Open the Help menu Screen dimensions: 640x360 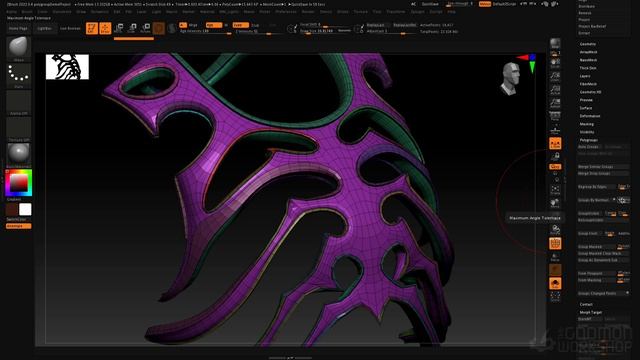451,12
